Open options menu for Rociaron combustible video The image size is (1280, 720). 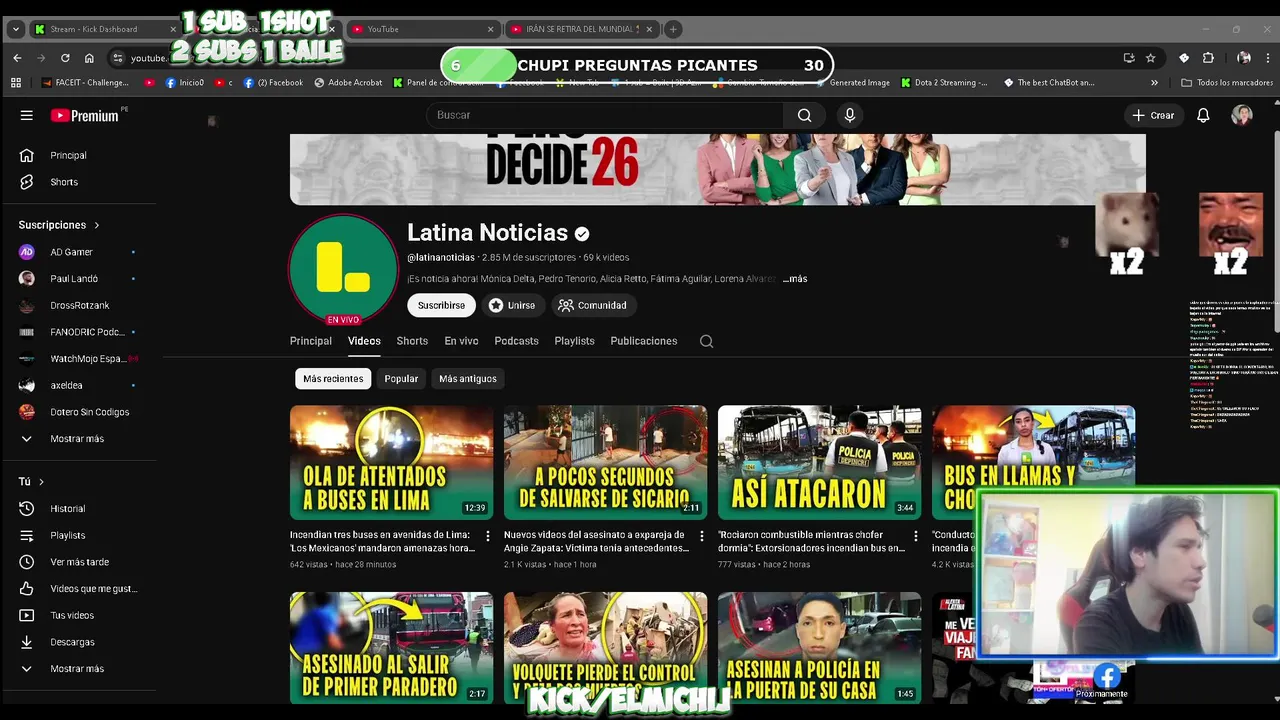point(915,536)
